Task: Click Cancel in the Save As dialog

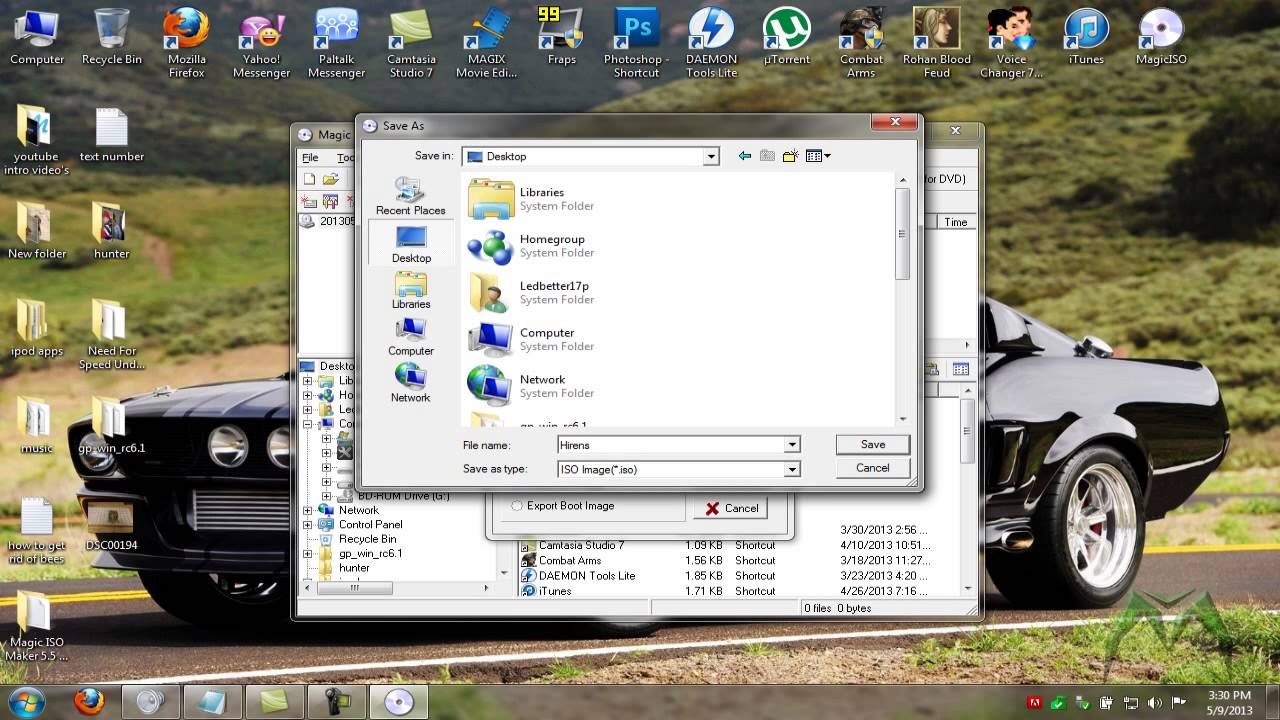Action: click(873, 468)
